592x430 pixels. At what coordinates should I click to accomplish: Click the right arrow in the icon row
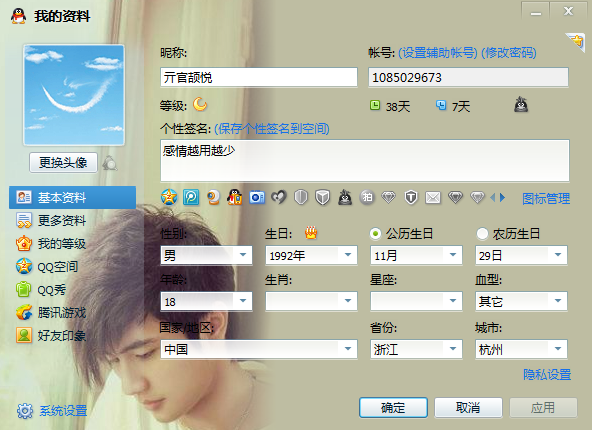[502, 197]
